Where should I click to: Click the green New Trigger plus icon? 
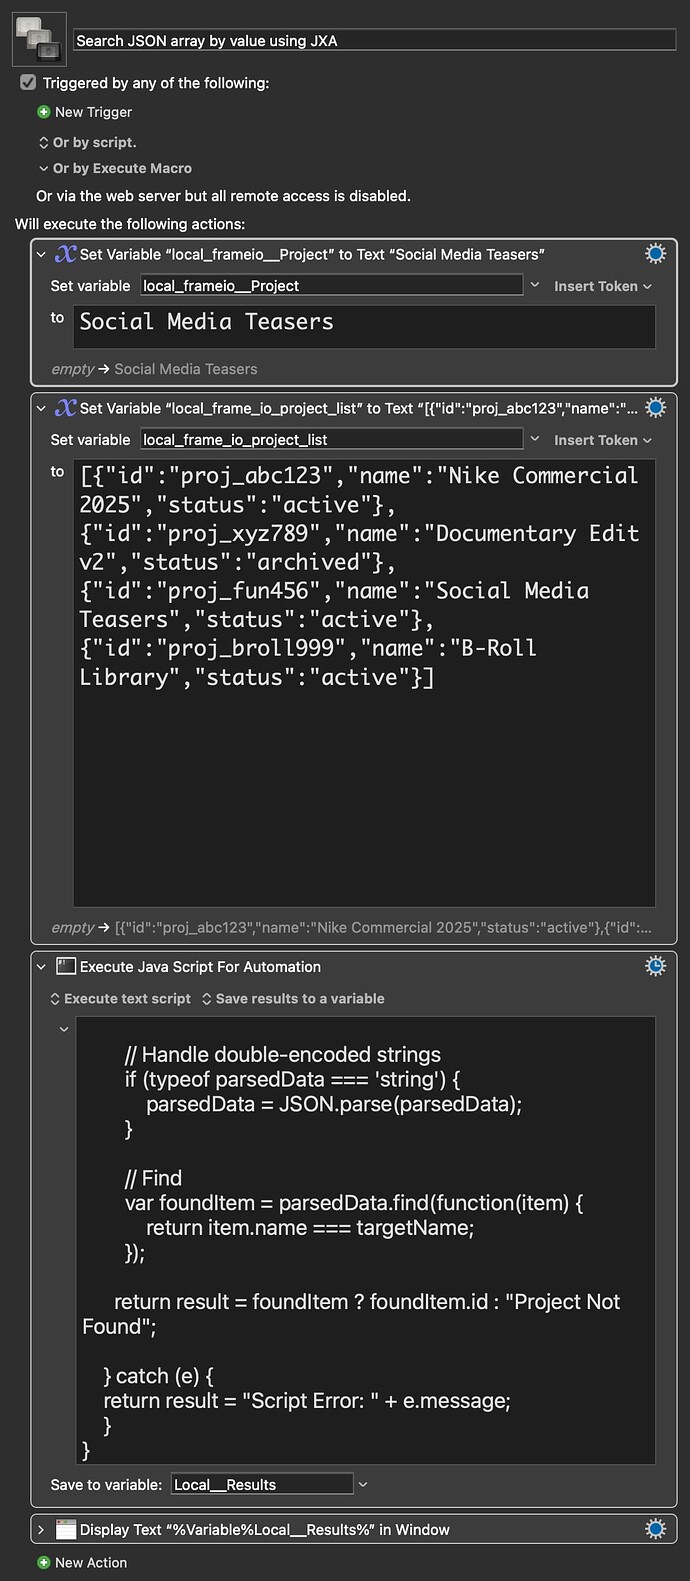pos(43,112)
